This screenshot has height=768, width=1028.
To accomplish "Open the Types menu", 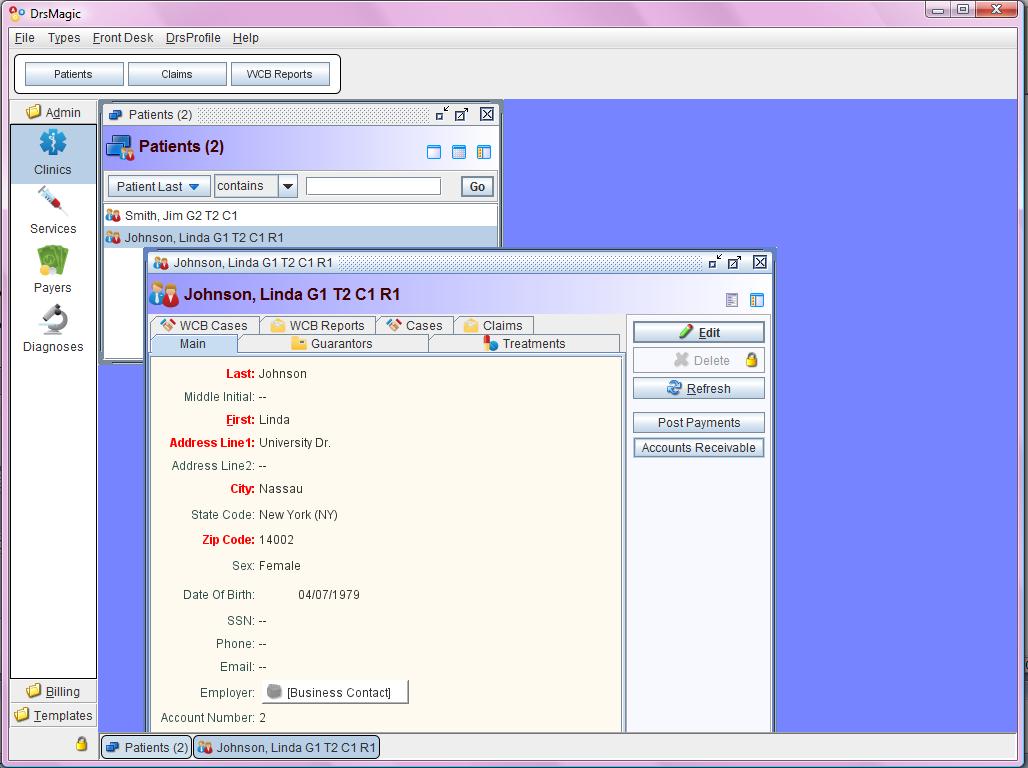I will 64,37.
